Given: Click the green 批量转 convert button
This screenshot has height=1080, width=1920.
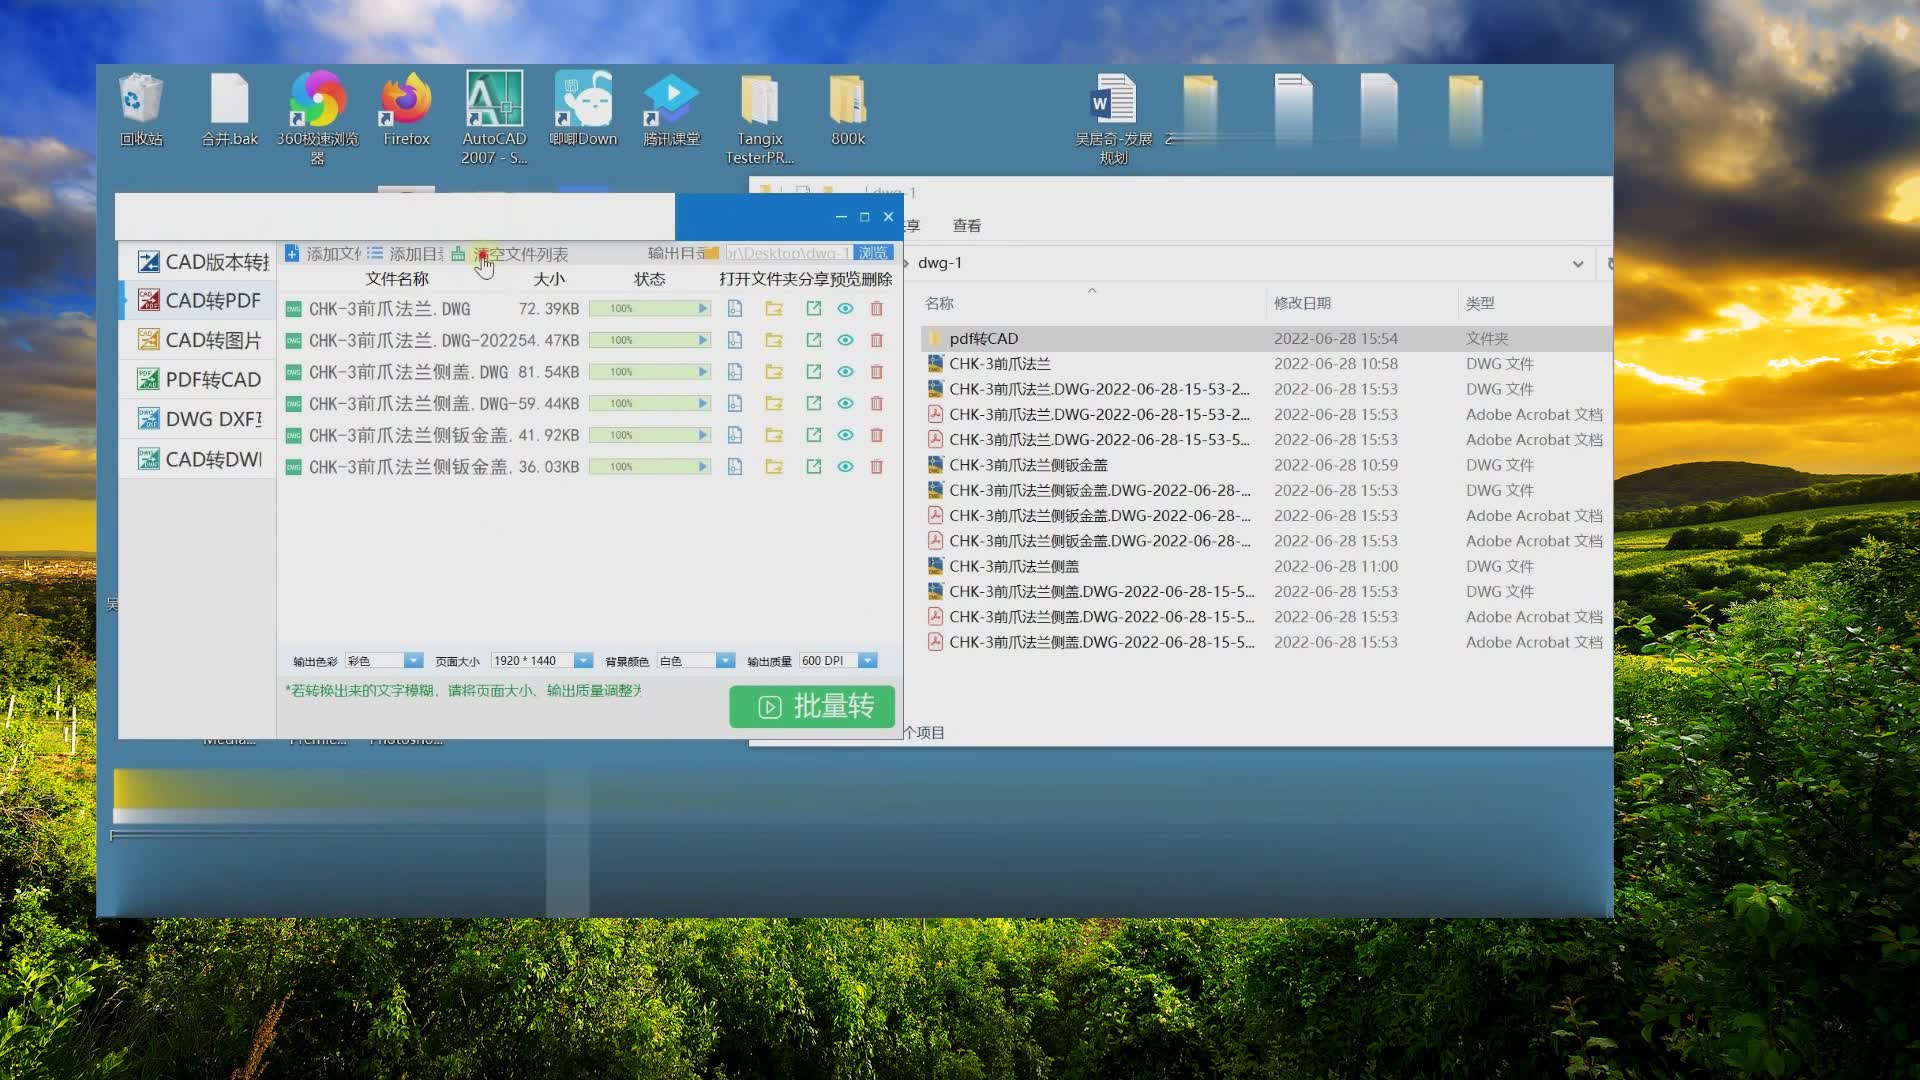Looking at the screenshot, I should (x=811, y=707).
